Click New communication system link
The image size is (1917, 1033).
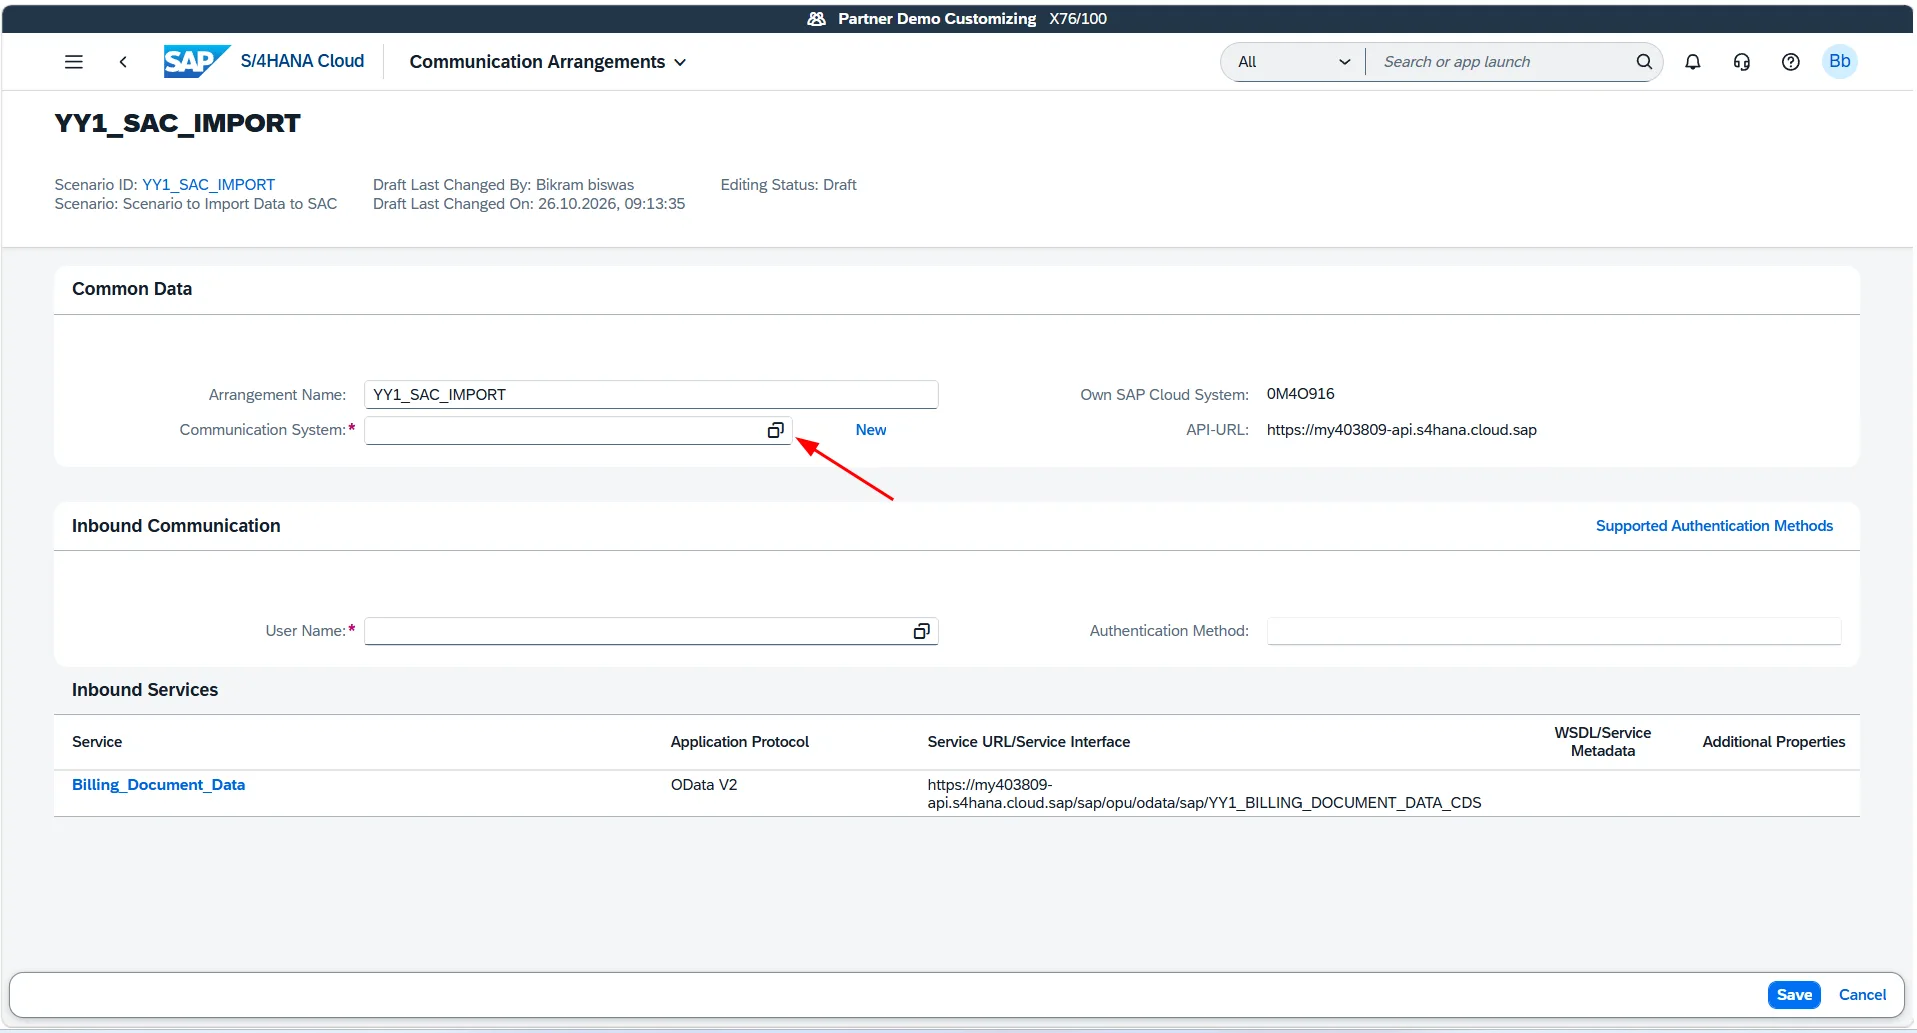pyautogui.click(x=870, y=430)
